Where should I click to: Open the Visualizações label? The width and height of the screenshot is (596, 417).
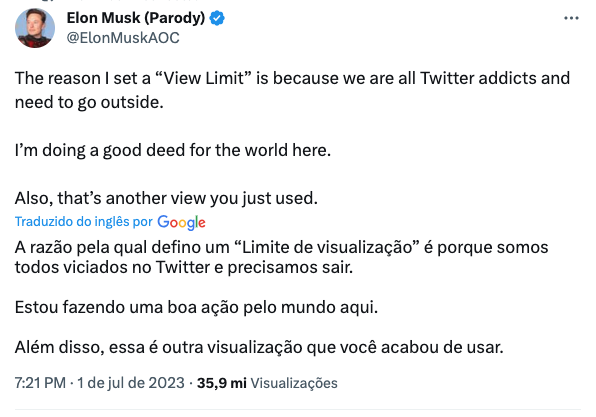(x=294, y=383)
